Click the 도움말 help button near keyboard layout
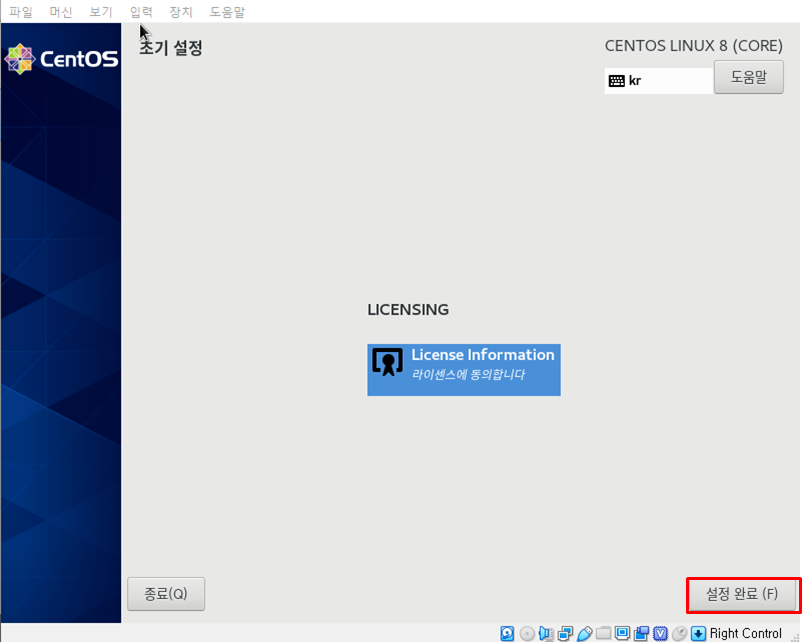Image resolution: width=802 pixels, height=642 pixels. [x=748, y=77]
